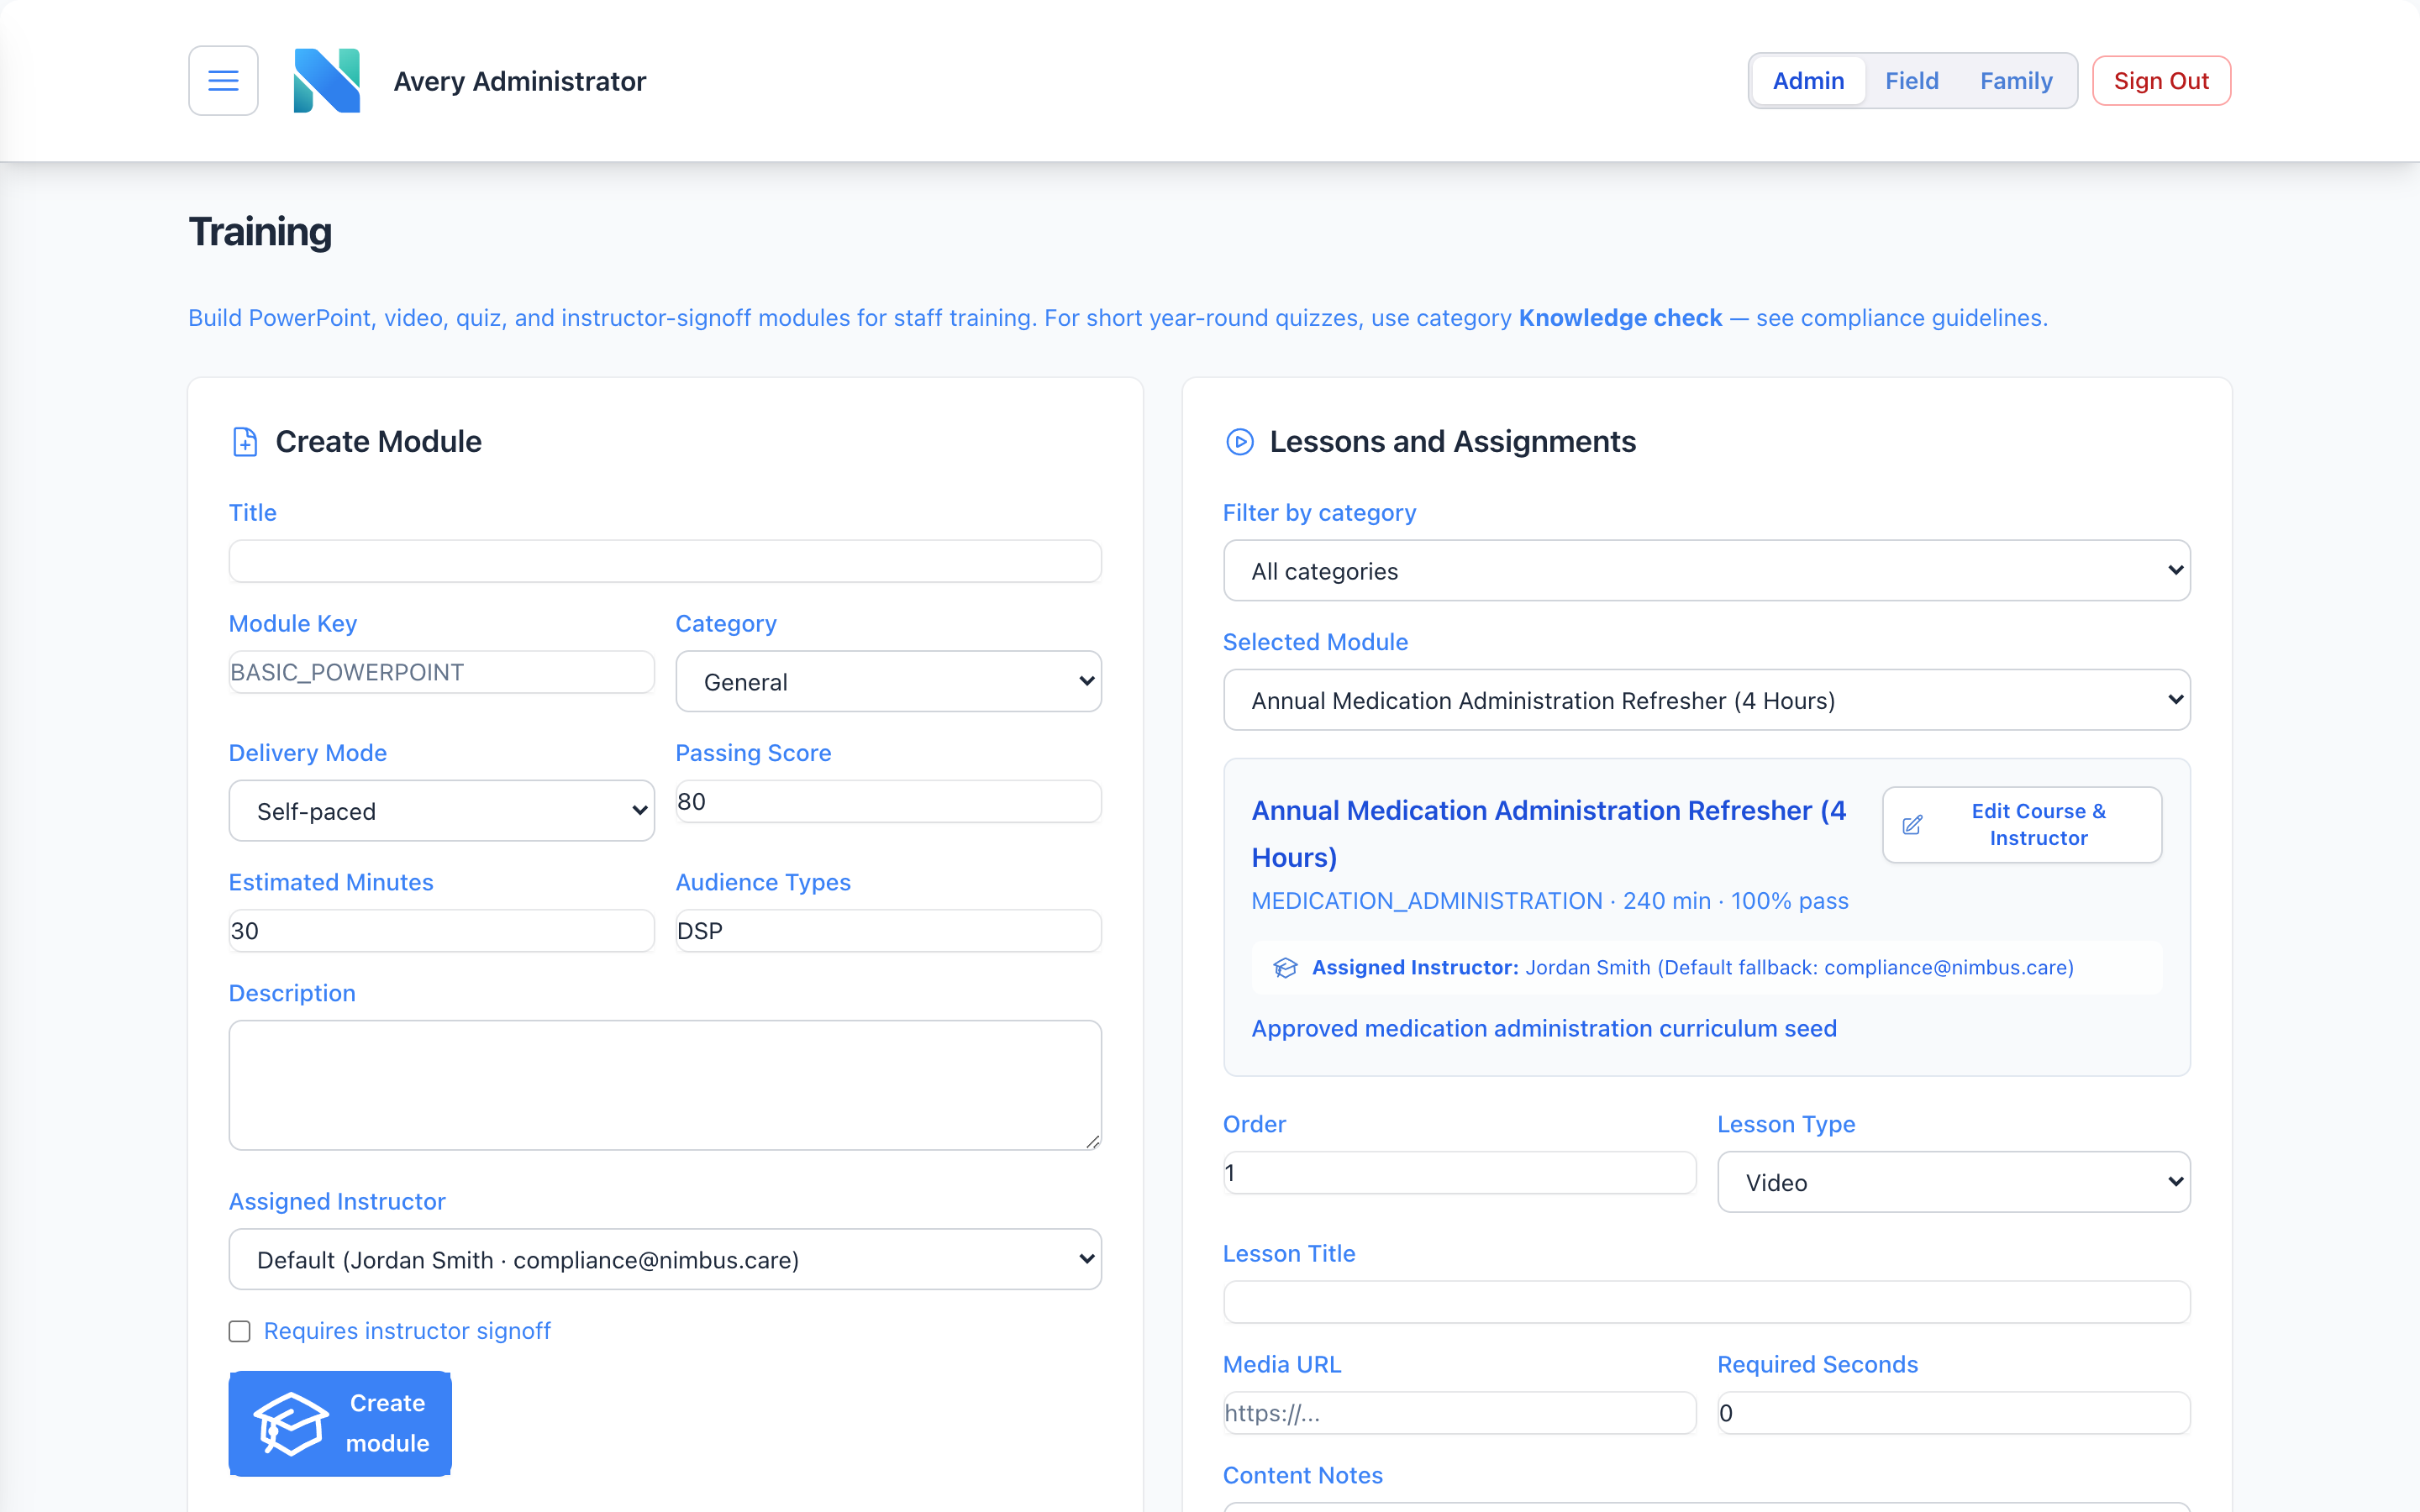Click the Lessons and Assignments play icon
The image size is (2420, 1512).
[x=1240, y=442]
